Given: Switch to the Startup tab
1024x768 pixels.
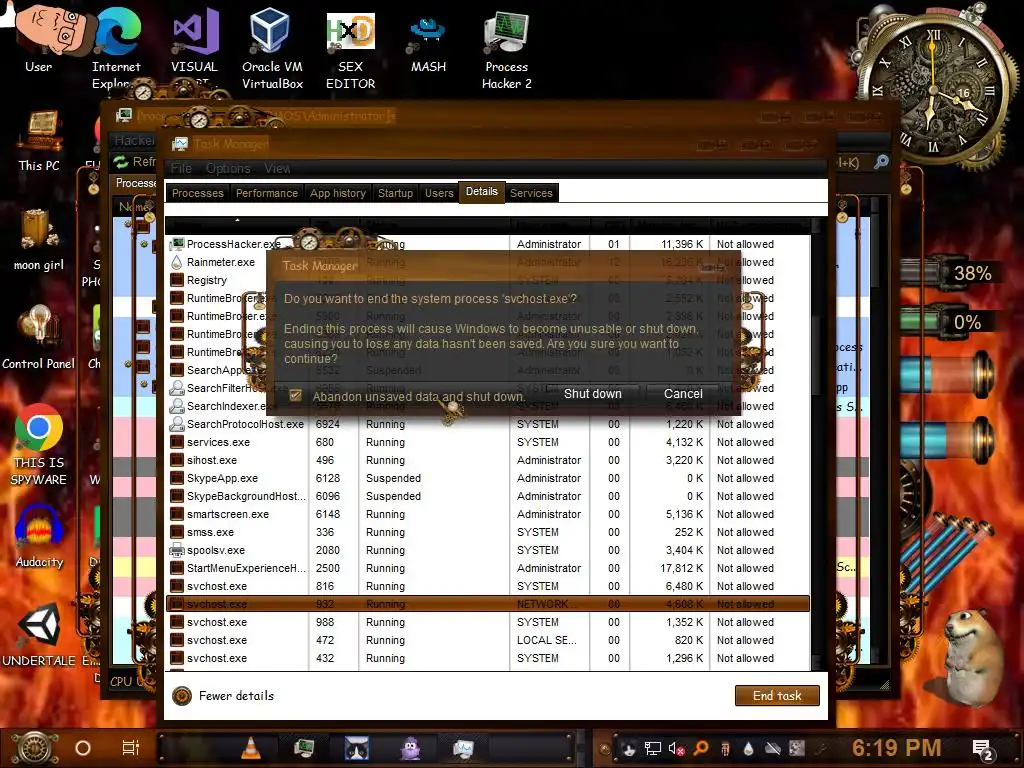Looking at the screenshot, I should click(395, 193).
